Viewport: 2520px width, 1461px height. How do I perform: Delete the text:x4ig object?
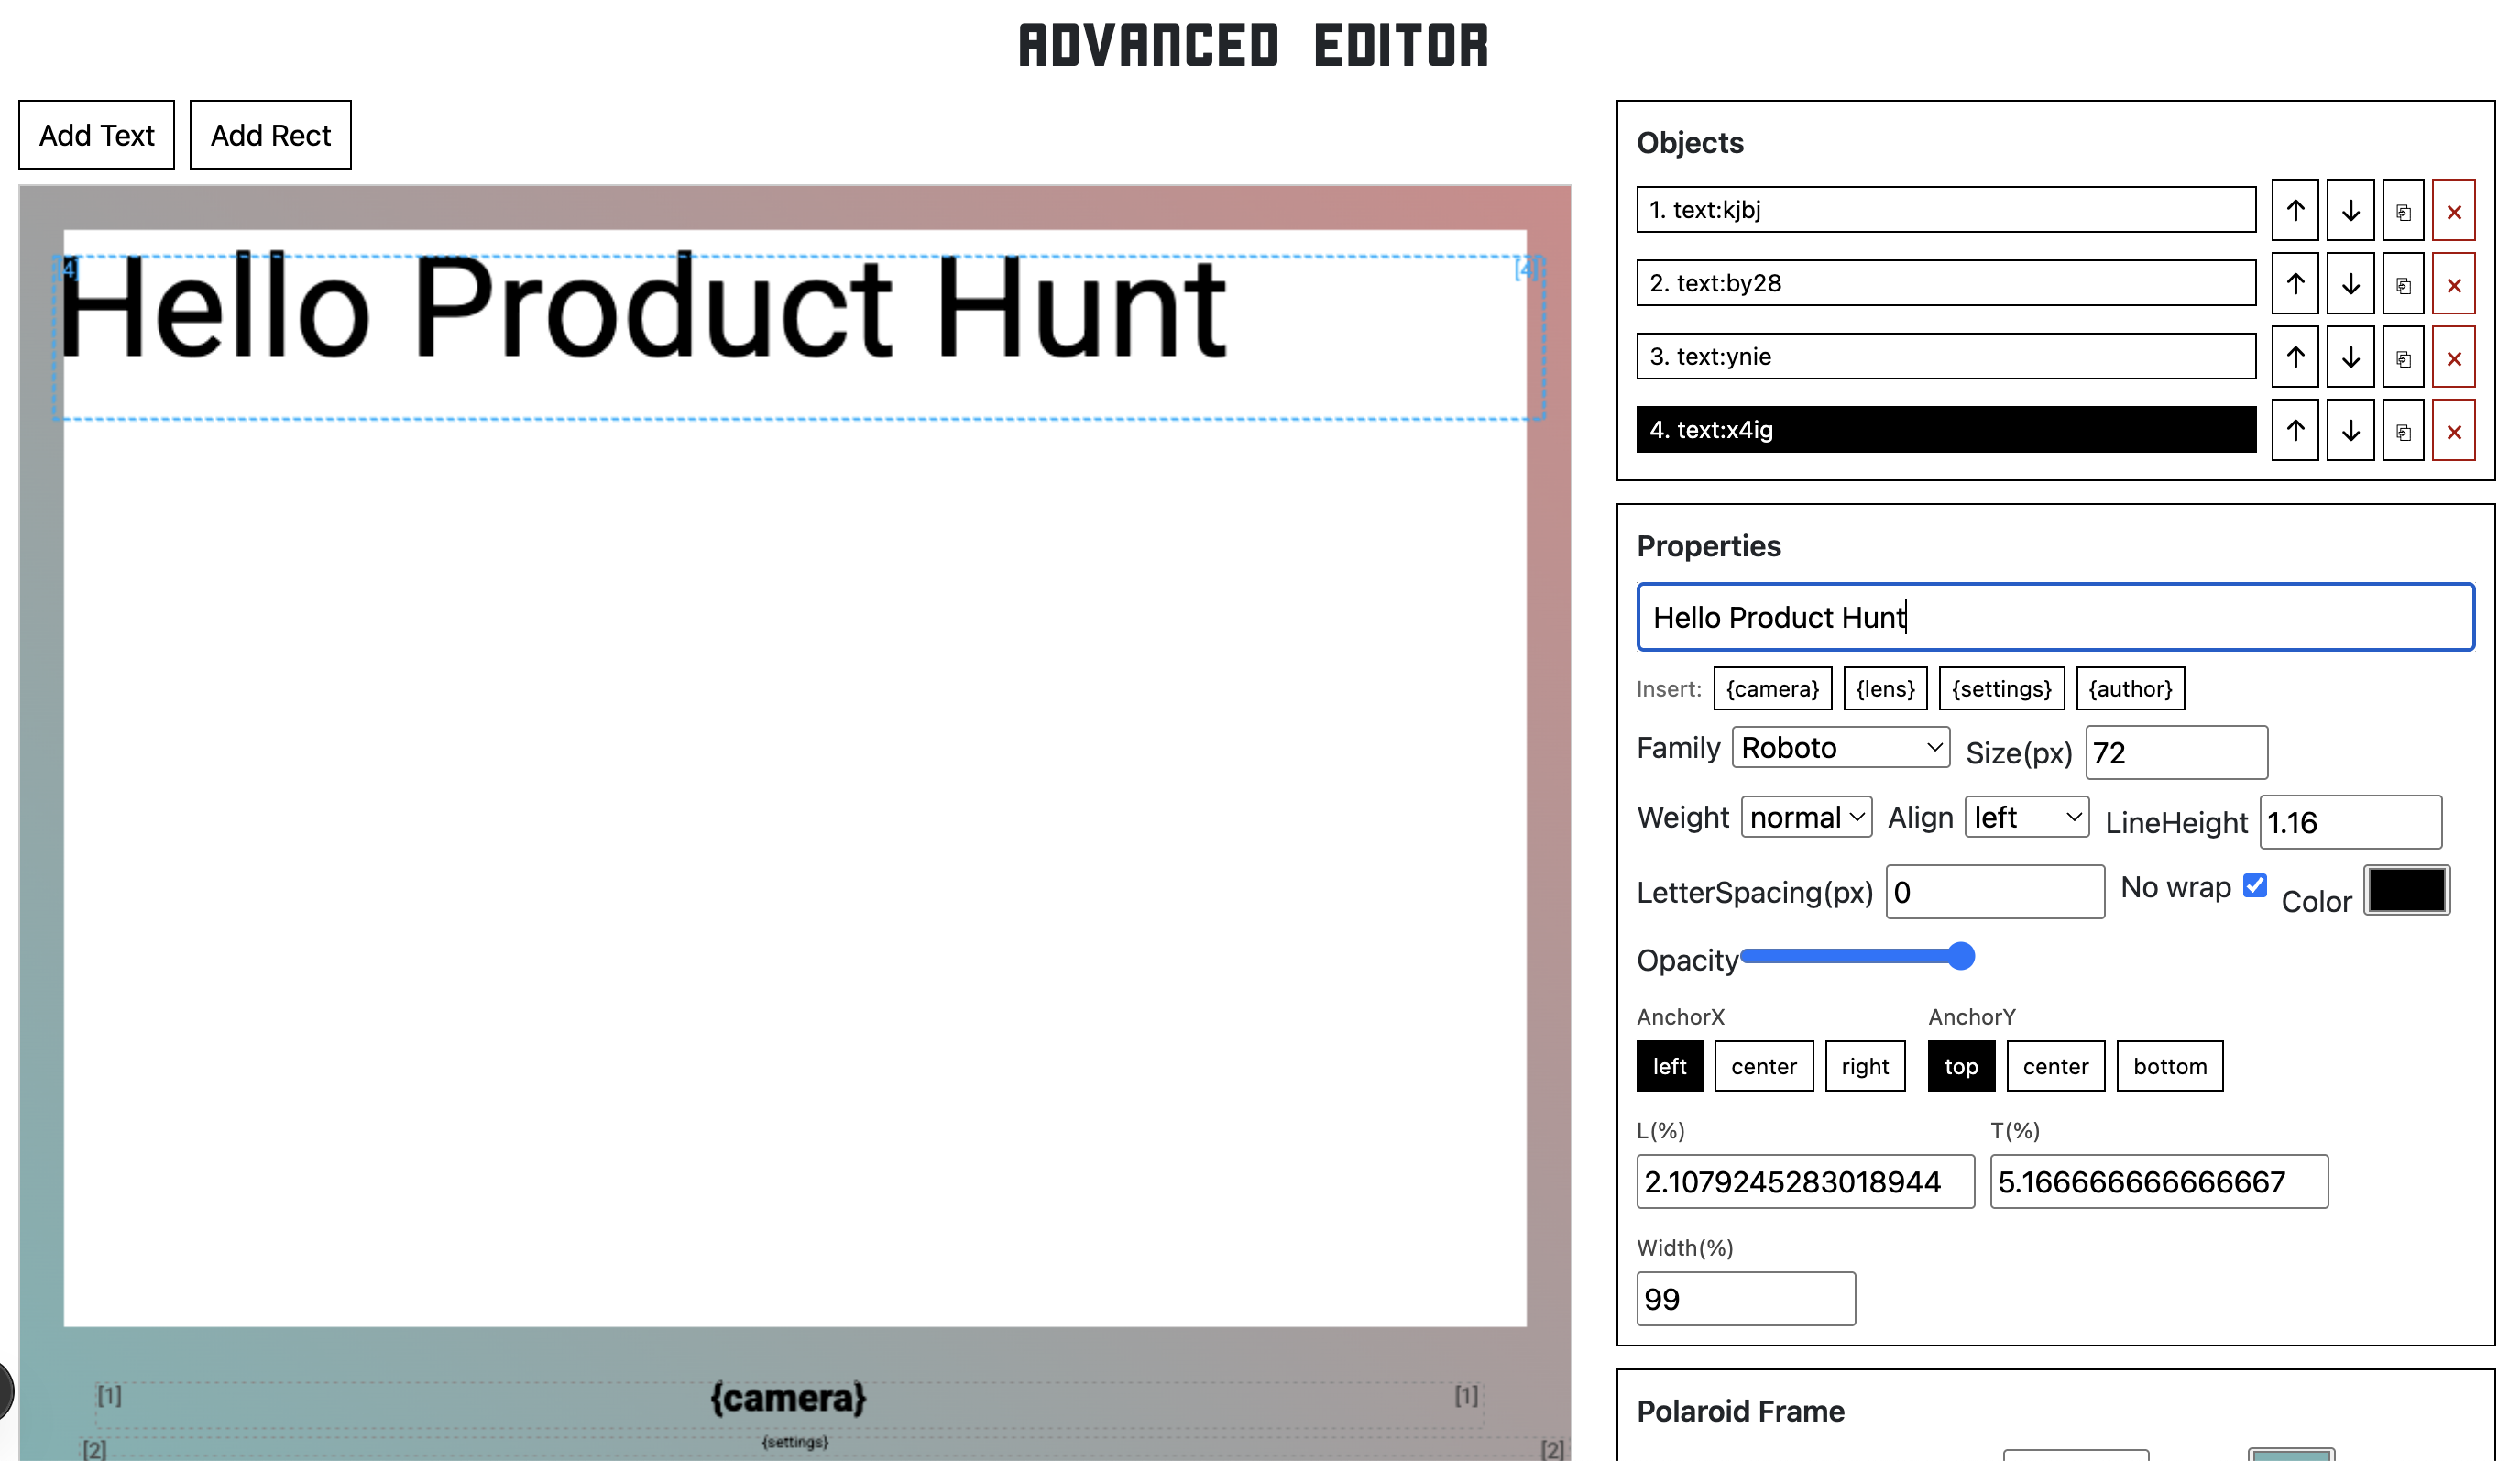click(2454, 430)
